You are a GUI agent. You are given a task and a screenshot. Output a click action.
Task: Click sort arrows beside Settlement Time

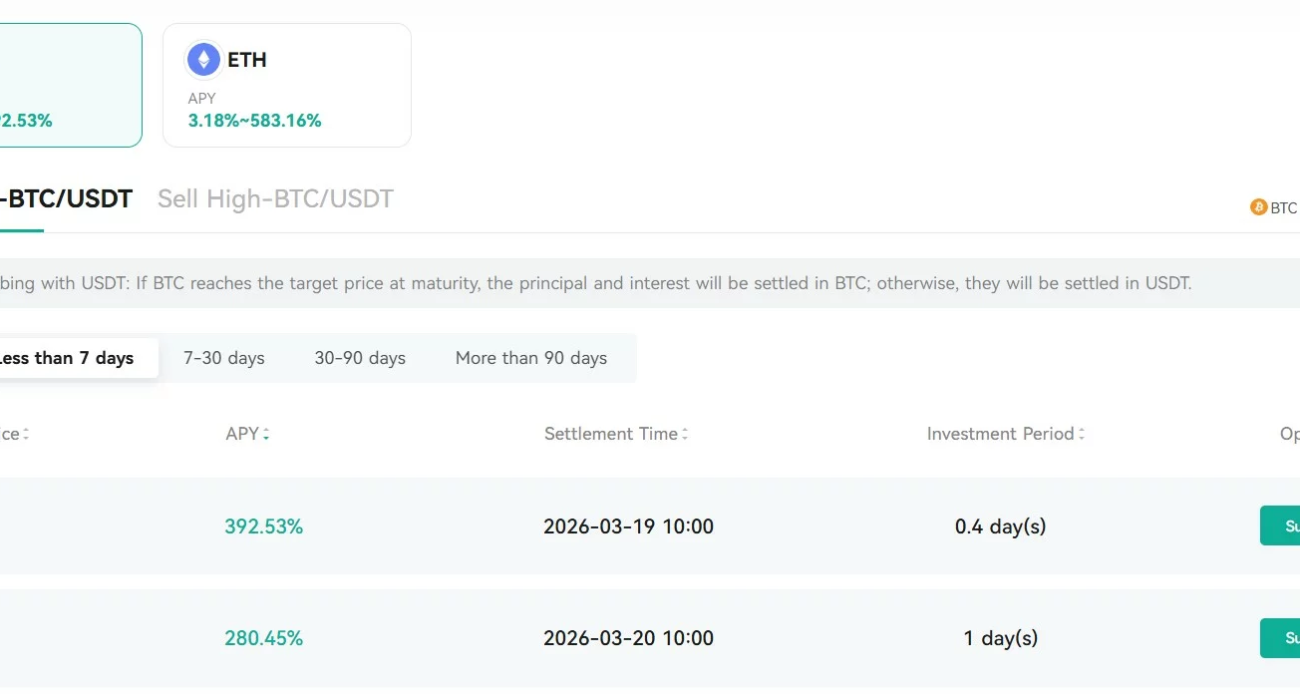[685, 434]
